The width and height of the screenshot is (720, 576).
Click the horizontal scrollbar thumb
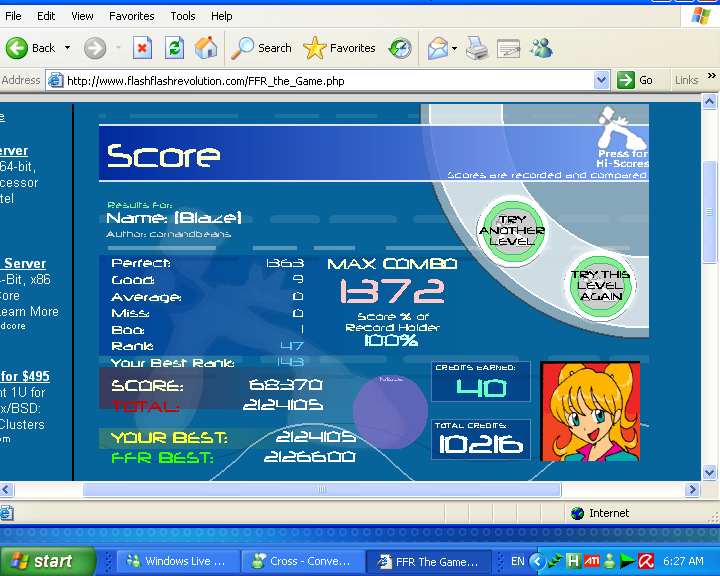320,490
